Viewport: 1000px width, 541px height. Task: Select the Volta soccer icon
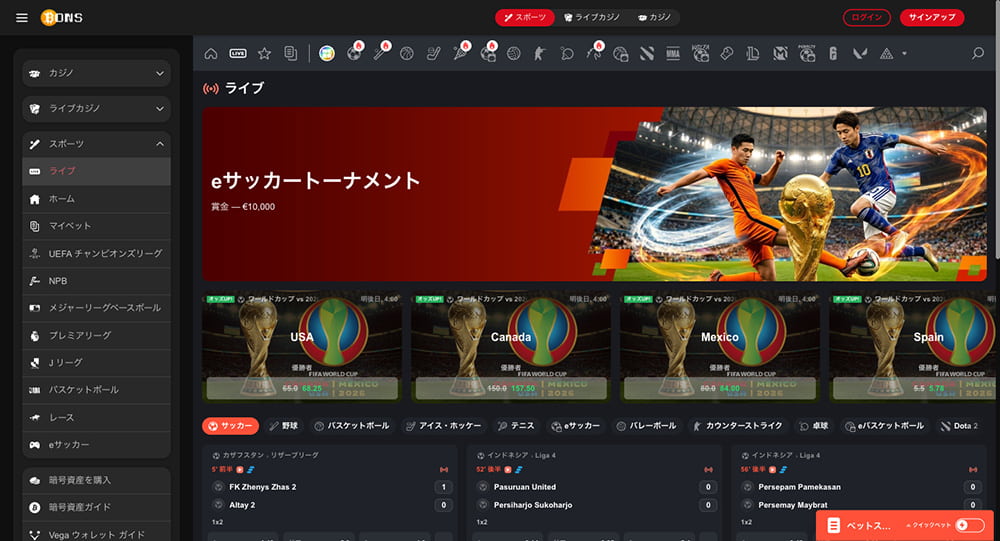(700, 53)
